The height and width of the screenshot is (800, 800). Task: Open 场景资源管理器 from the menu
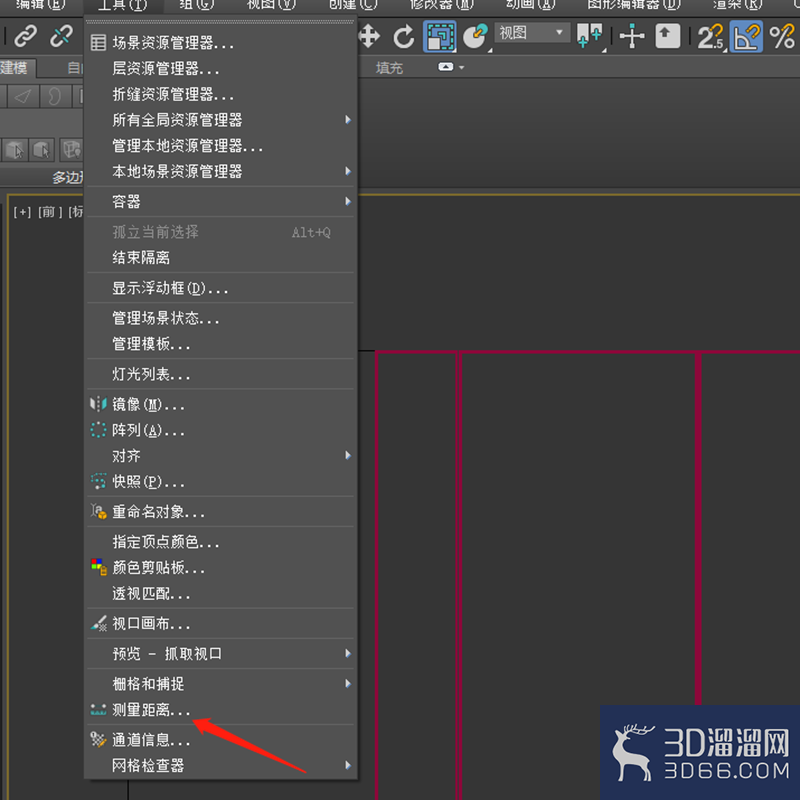(220, 43)
